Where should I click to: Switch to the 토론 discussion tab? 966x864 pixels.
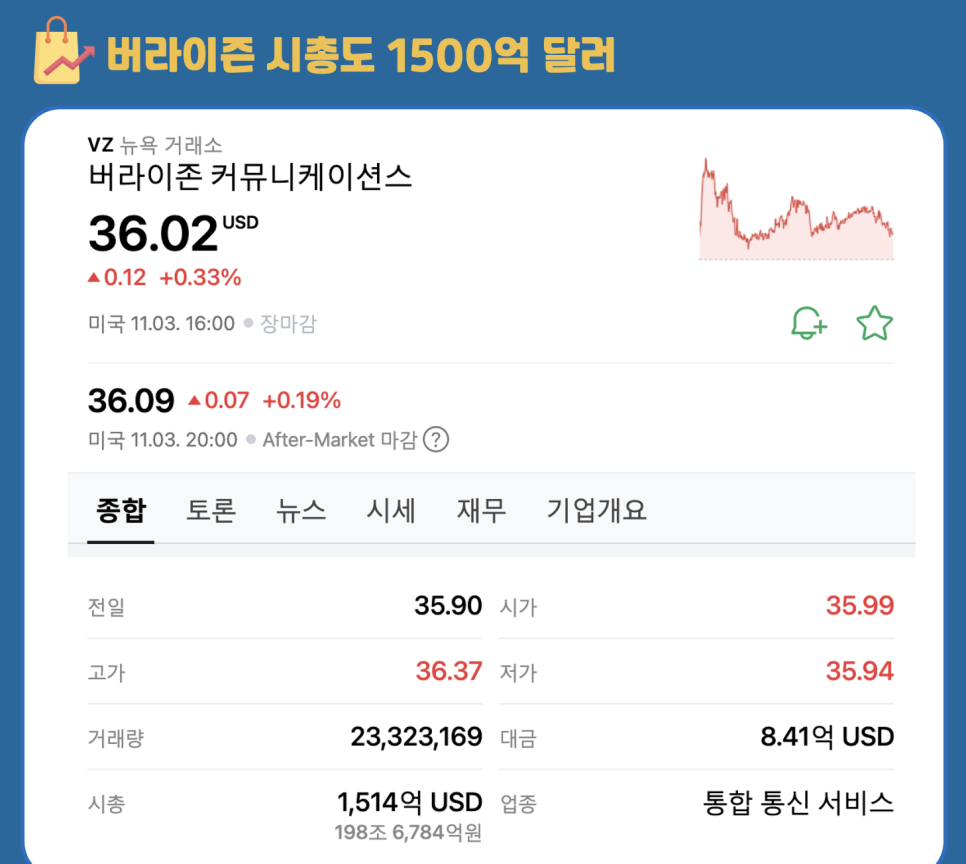pyautogui.click(x=210, y=511)
